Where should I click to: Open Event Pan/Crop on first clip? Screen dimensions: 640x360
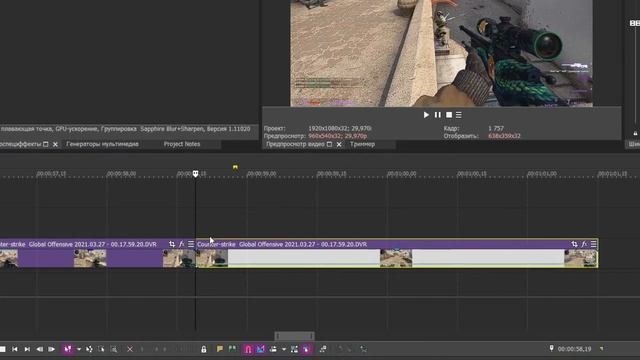point(172,244)
